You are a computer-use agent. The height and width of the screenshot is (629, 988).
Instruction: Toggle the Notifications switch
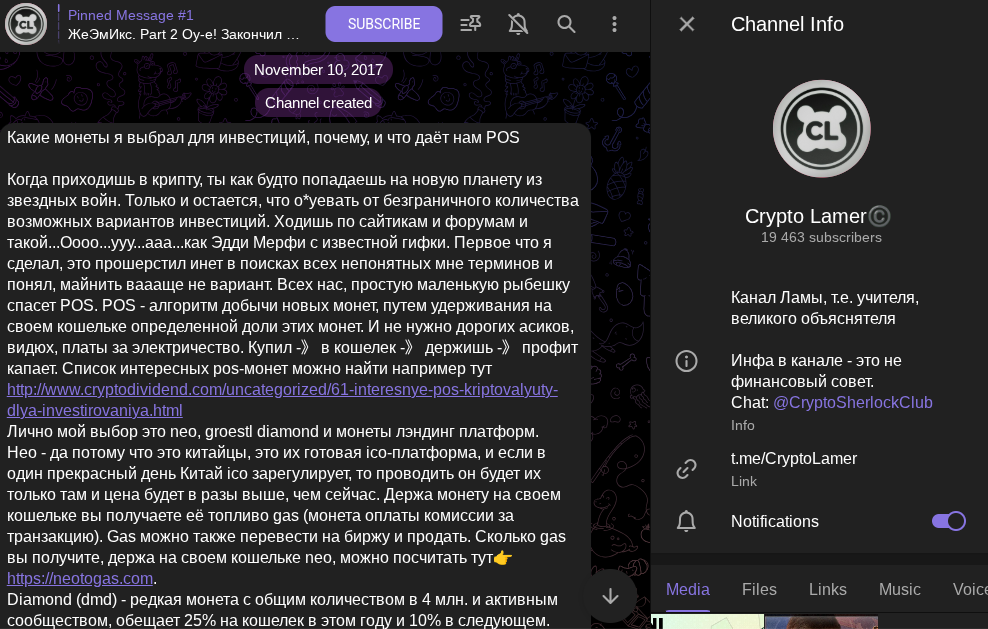click(x=948, y=521)
